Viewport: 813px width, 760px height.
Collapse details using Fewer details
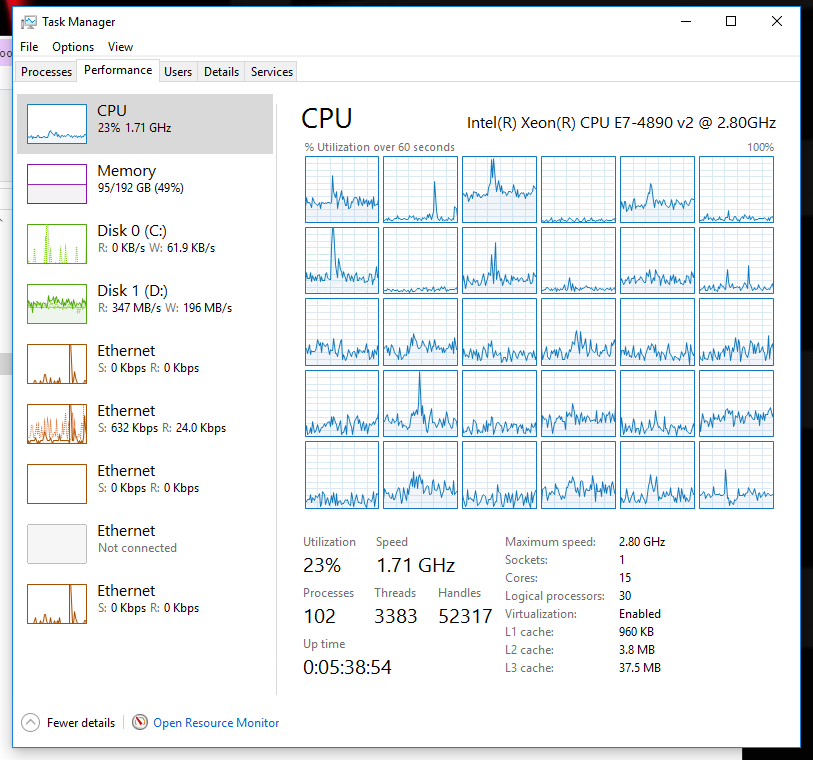67,722
